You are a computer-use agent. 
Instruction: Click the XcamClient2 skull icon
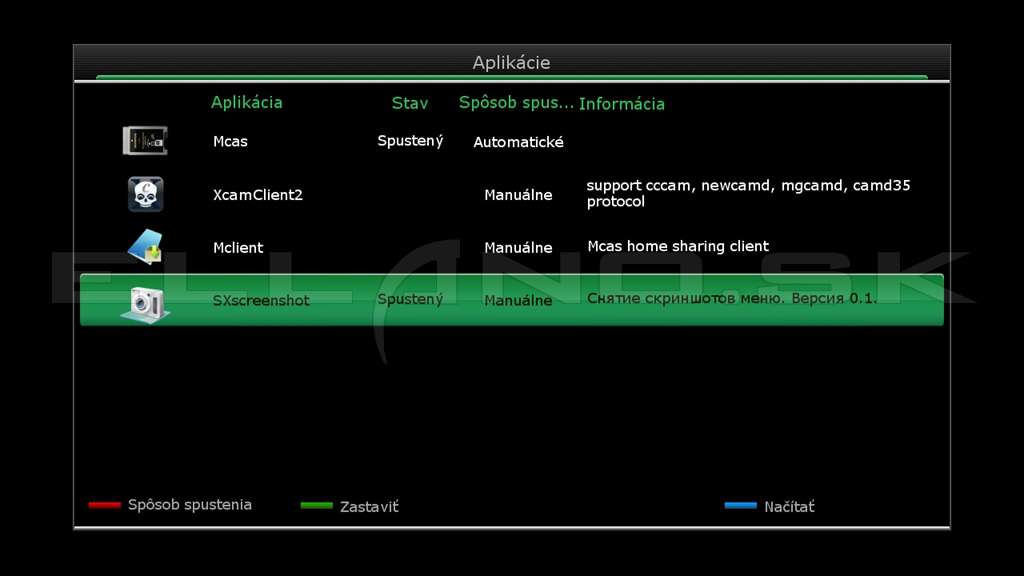click(x=145, y=194)
